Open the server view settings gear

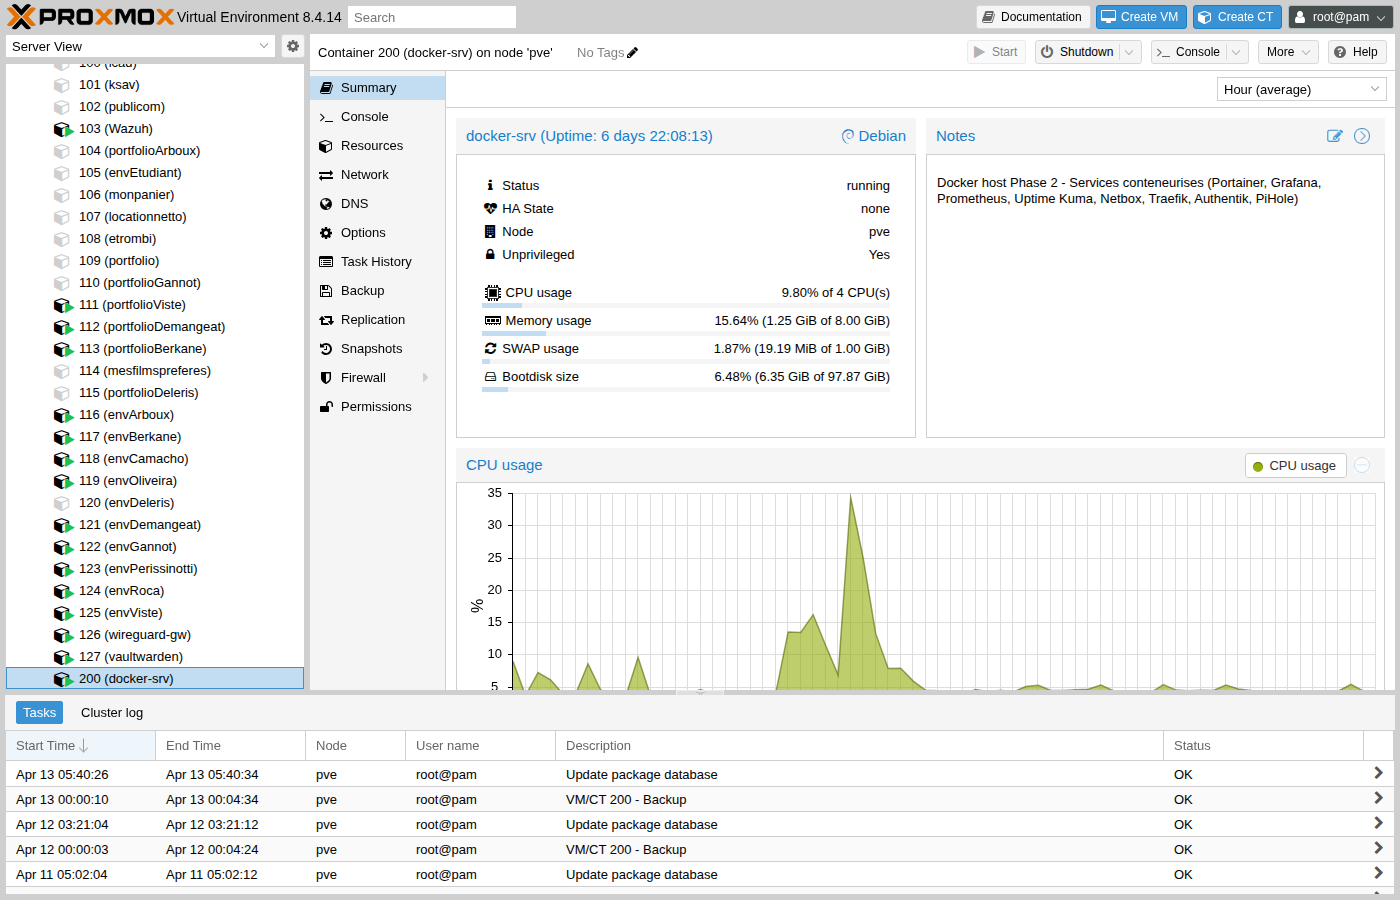pos(292,46)
